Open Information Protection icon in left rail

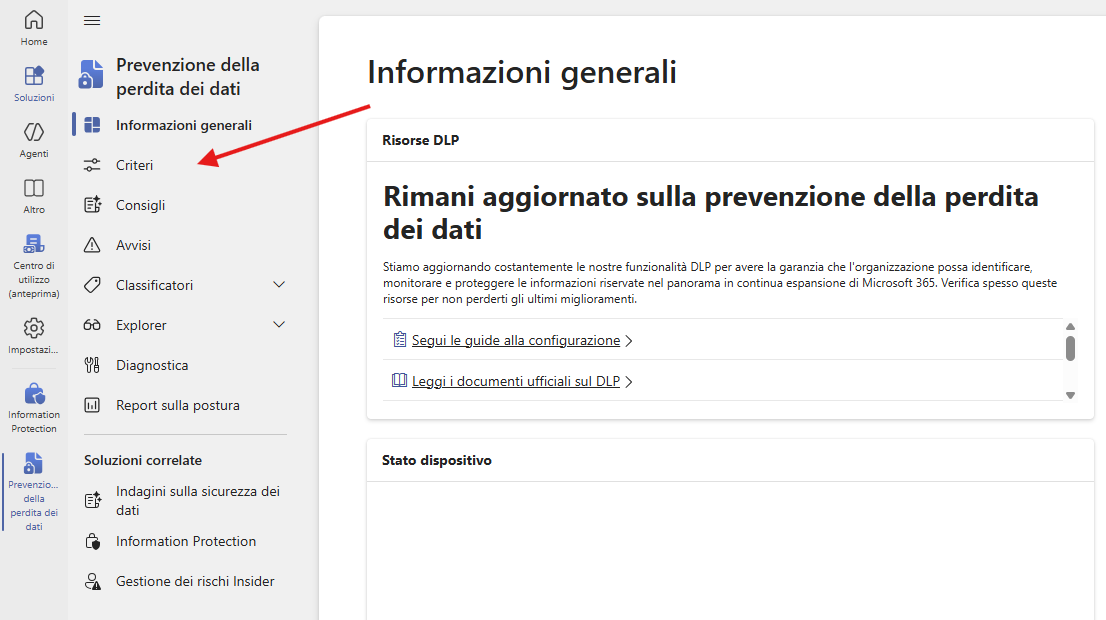coord(34,393)
